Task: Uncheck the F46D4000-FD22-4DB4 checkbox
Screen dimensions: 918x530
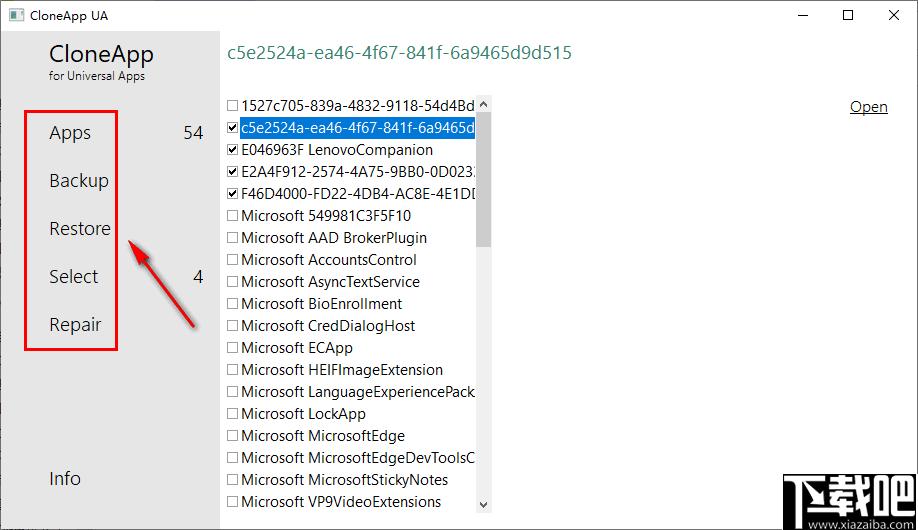Action: pos(232,194)
